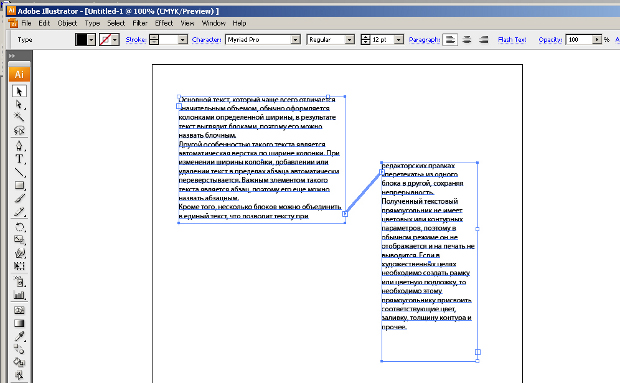620x383 pixels.
Task: Select the Symbol Sprayer tool
Action: (19, 282)
